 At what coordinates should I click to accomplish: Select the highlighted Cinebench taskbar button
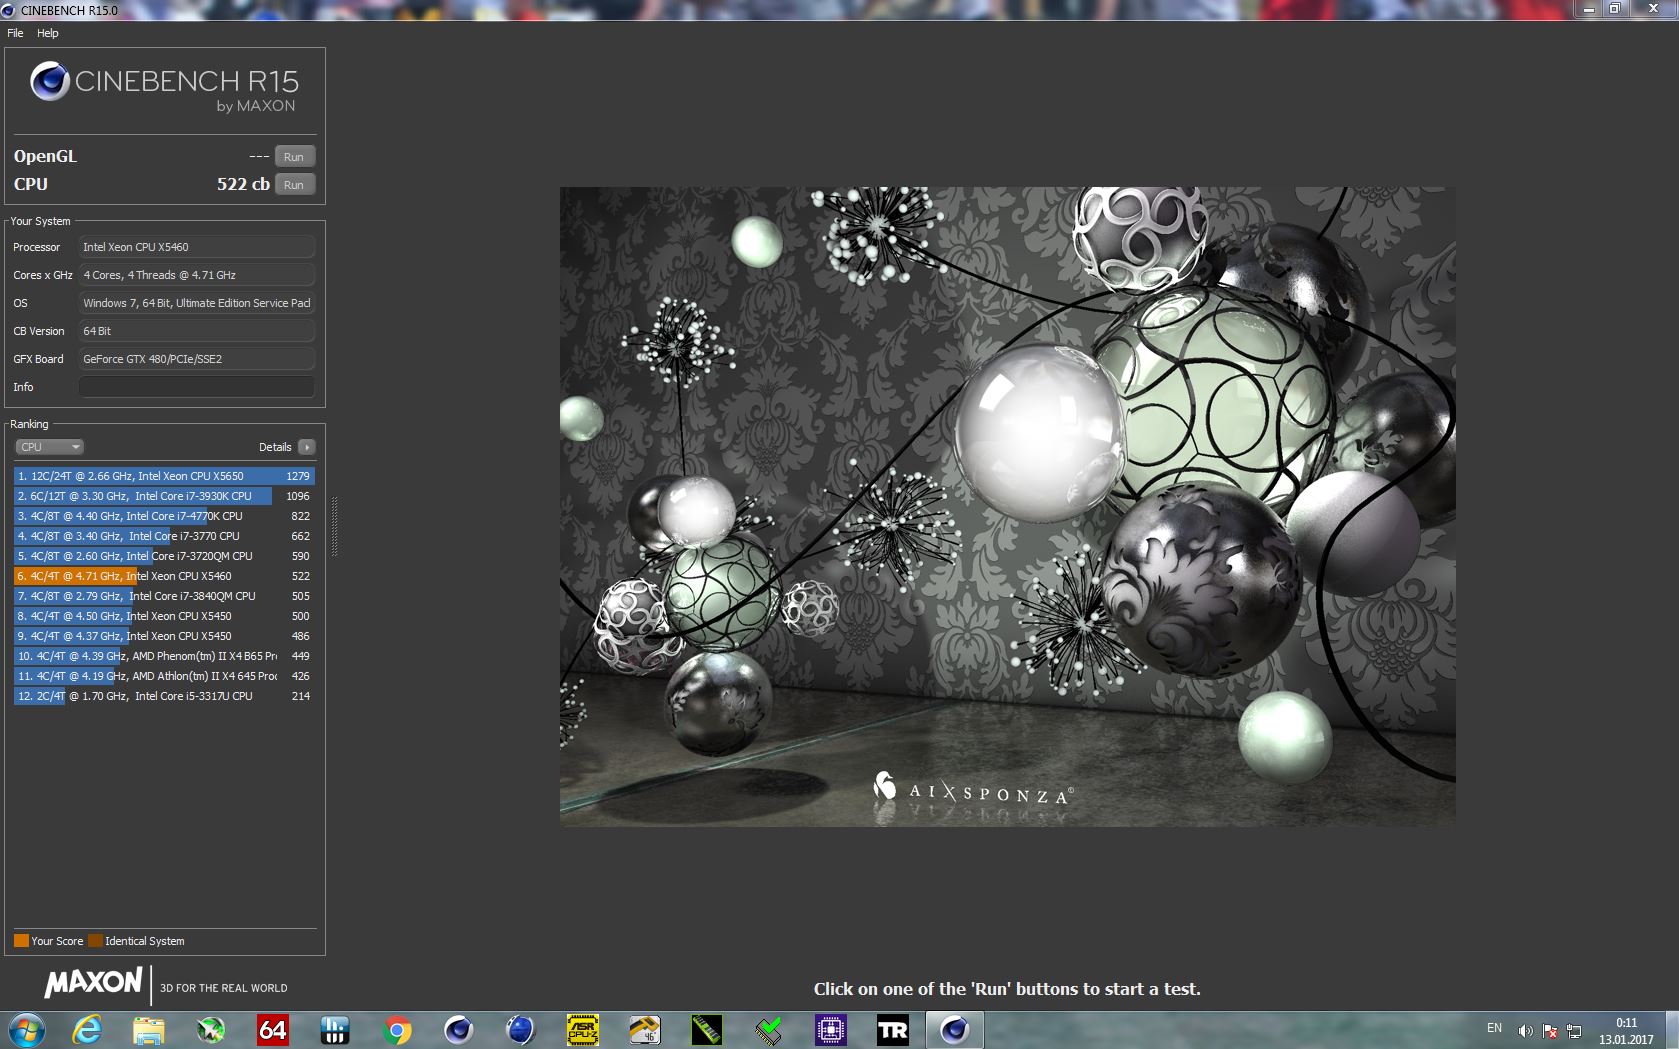tap(954, 1029)
